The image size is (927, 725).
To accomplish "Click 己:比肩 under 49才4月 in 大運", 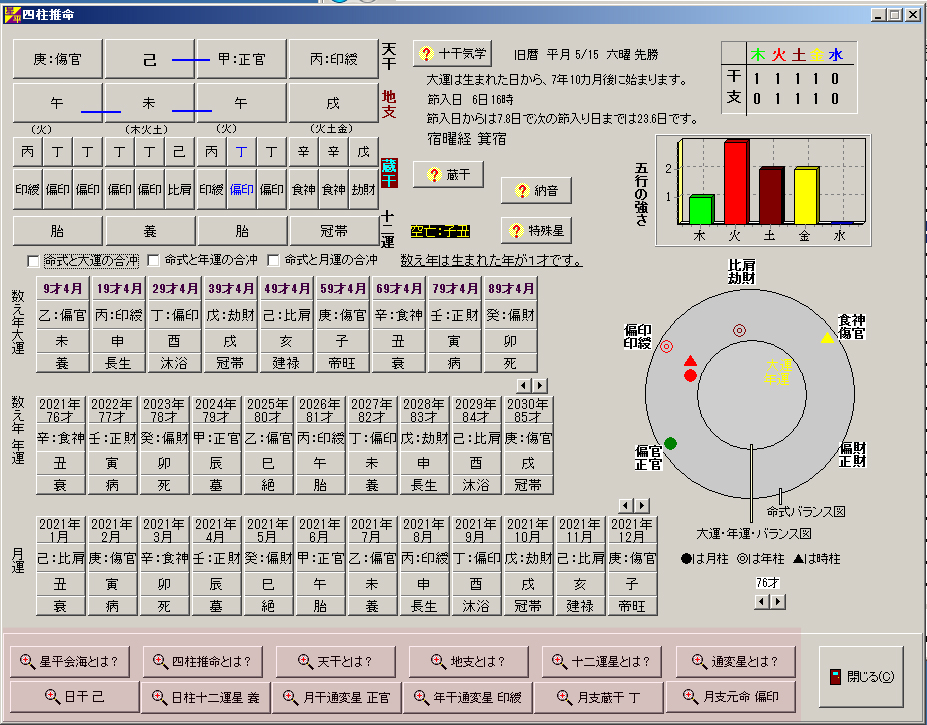I will (287, 315).
